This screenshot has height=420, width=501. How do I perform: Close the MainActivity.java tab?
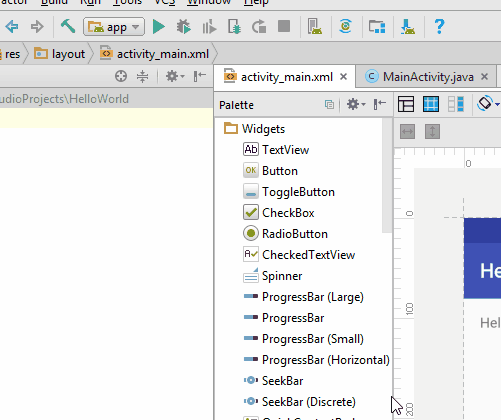485,77
